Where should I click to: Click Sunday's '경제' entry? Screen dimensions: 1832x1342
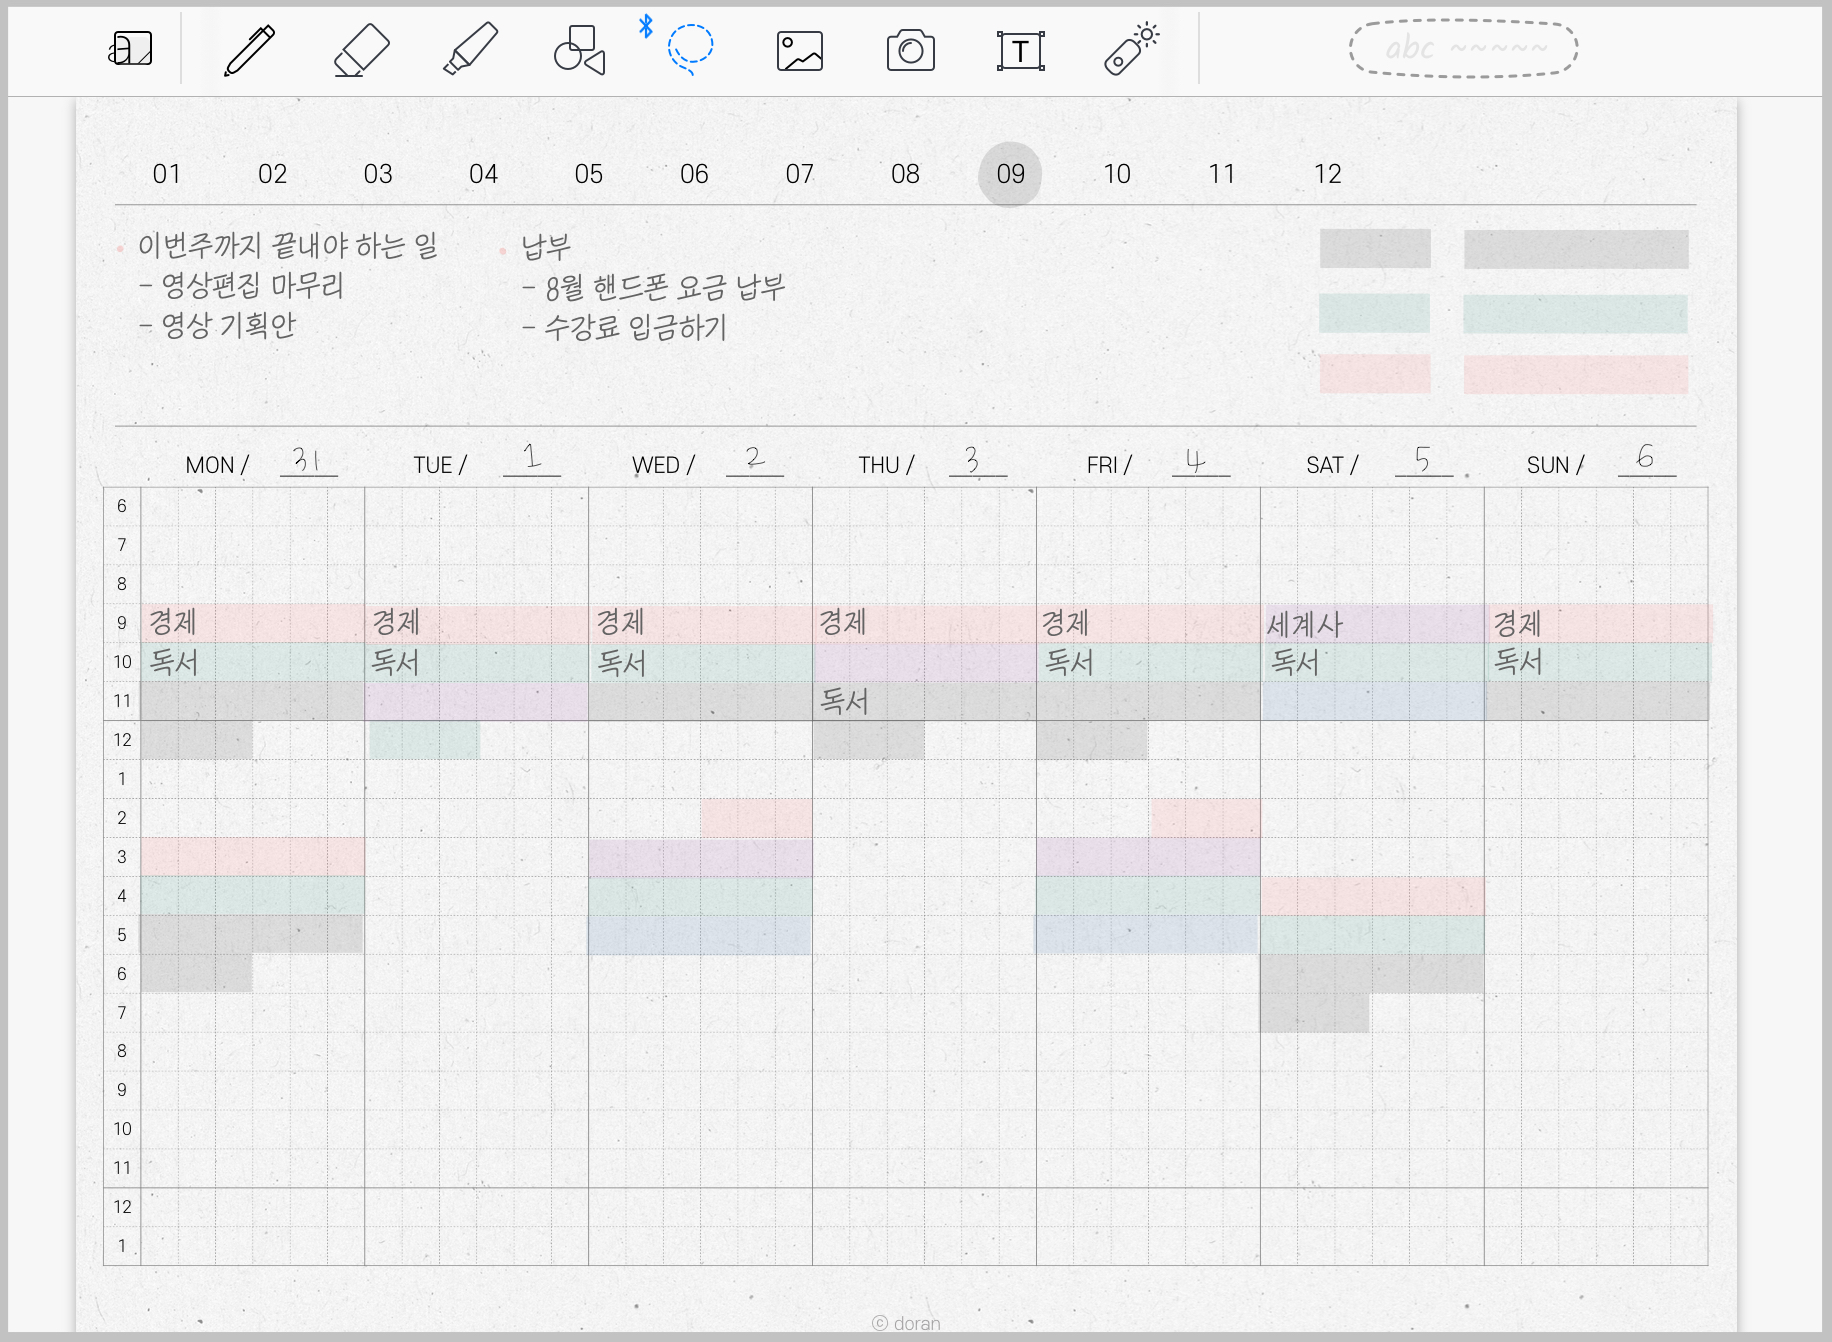coord(1517,623)
